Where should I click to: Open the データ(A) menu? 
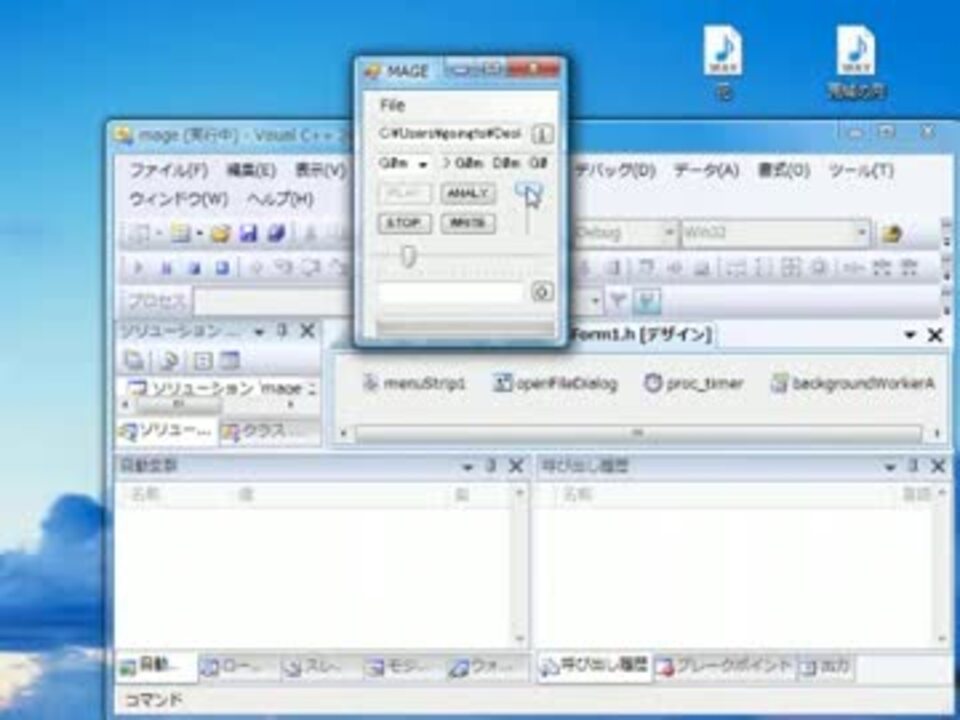(x=706, y=170)
